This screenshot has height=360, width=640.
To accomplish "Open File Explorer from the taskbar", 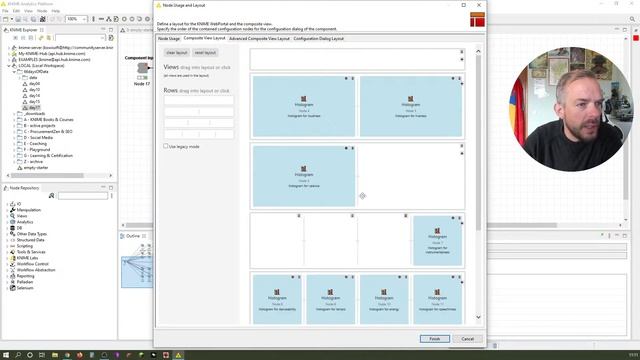I will (54, 355).
